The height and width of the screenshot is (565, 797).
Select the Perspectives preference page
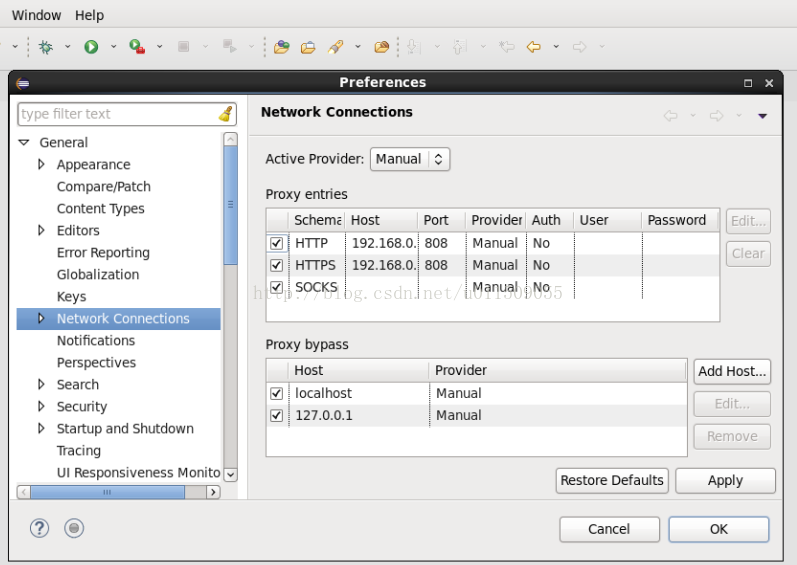click(97, 363)
